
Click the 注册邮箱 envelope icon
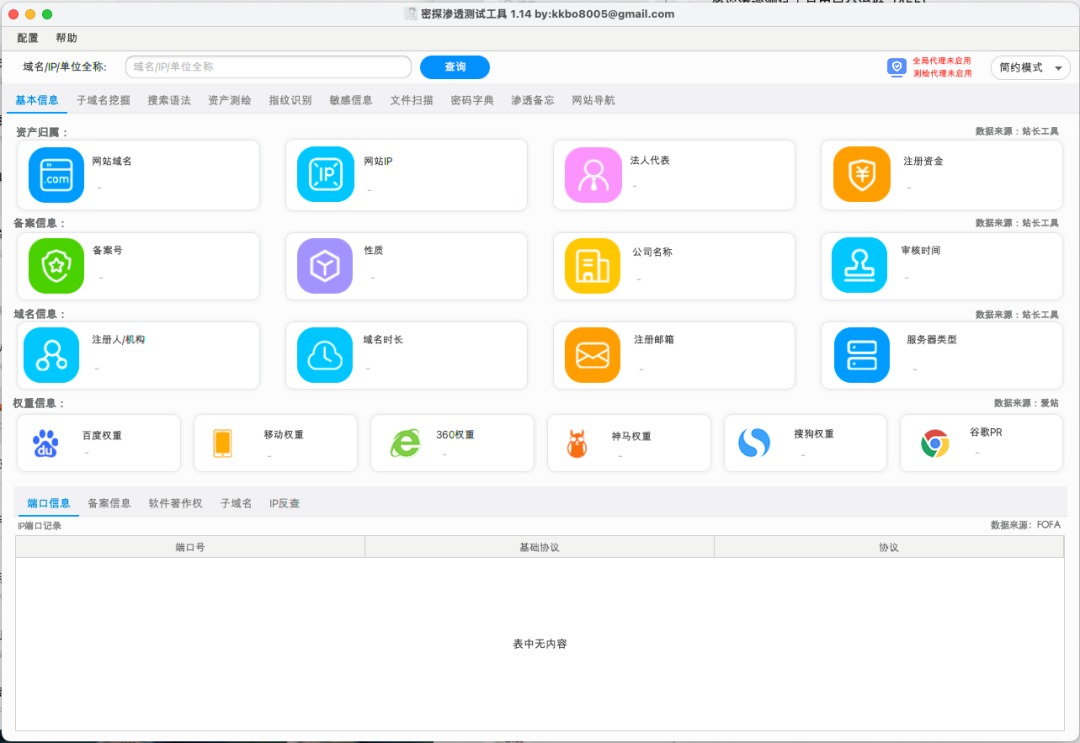[592, 355]
